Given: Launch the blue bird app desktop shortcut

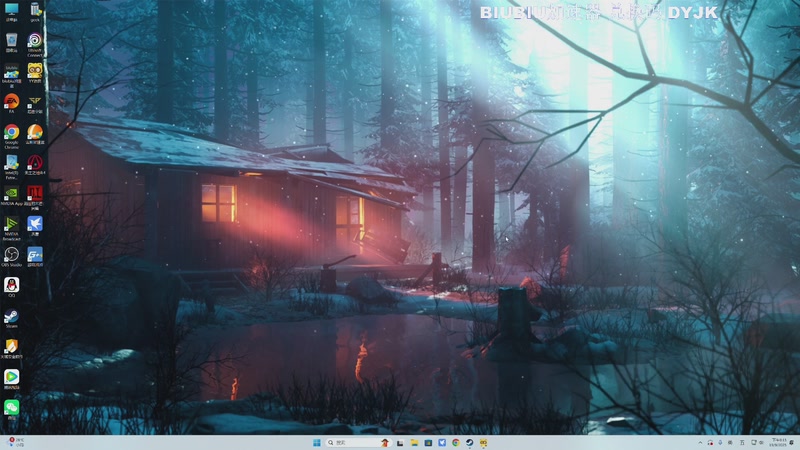Looking at the screenshot, I should [35, 226].
